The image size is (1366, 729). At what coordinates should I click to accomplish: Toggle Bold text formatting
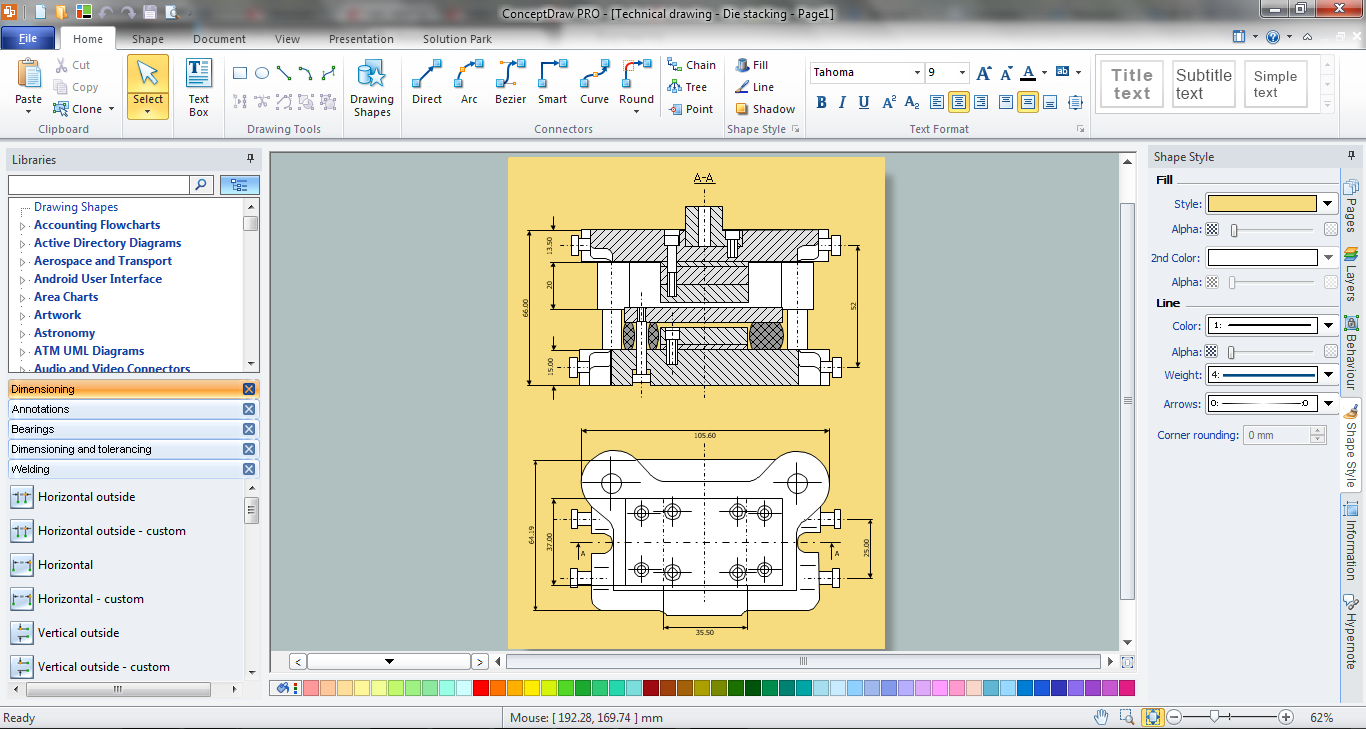tap(820, 102)
